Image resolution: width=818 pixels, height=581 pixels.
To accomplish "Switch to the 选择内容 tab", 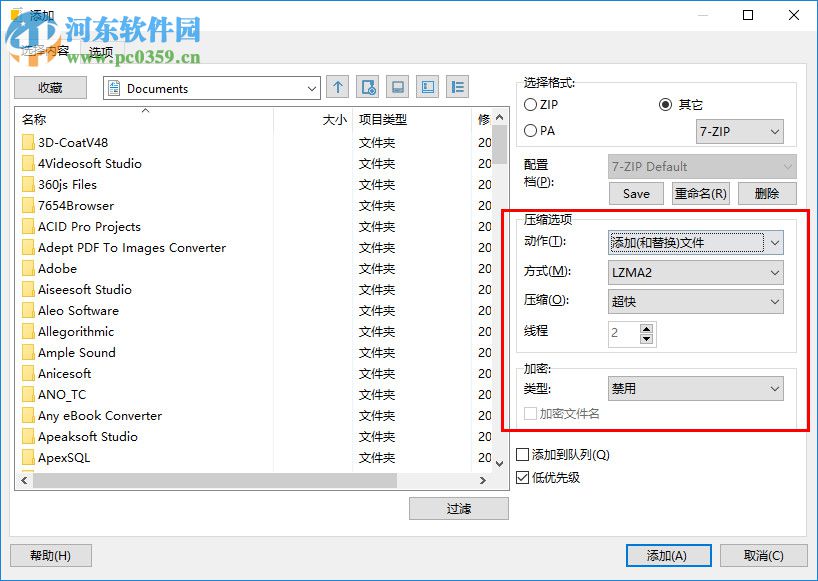I will [47, 51].
